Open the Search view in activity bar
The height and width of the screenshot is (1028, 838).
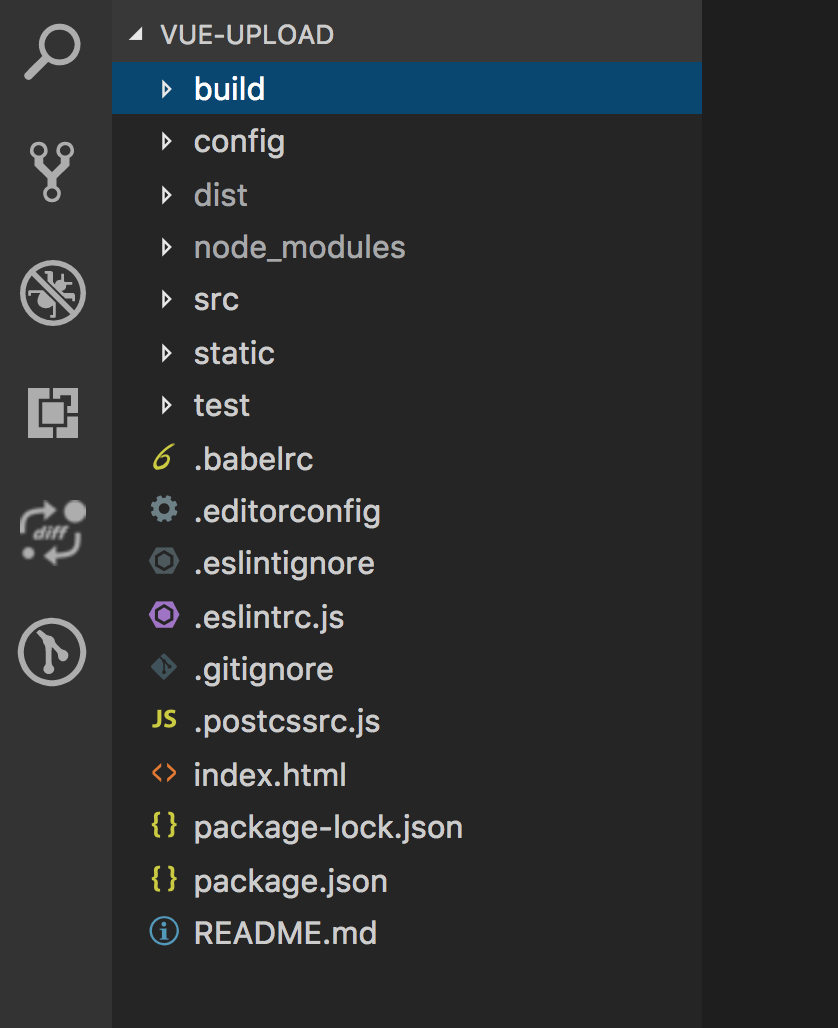(x=52, y=52)
